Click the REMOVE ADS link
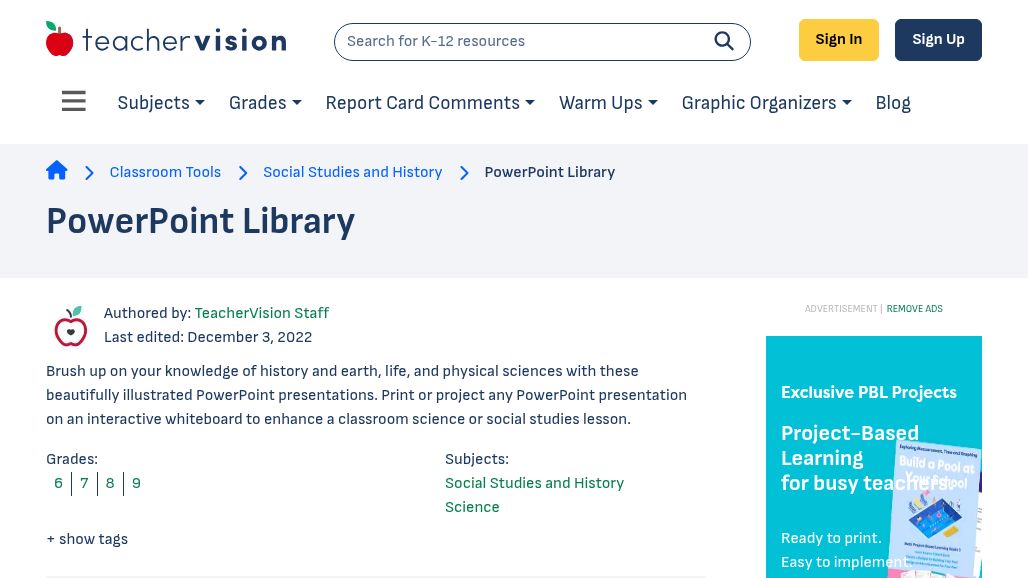1028x578 pixels. click(x=914, y=309)
